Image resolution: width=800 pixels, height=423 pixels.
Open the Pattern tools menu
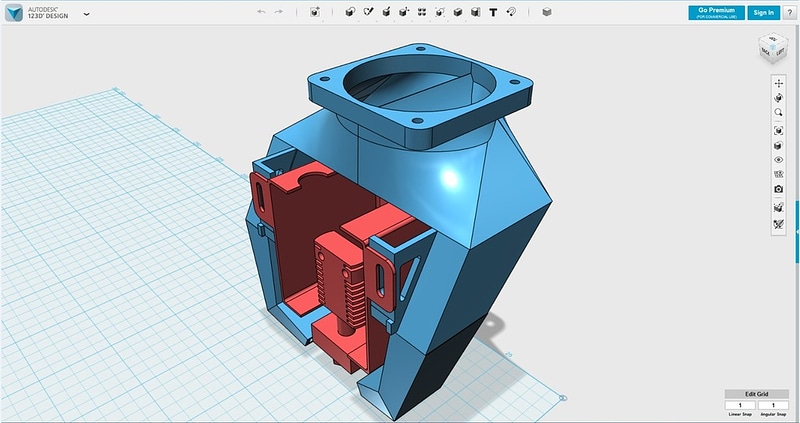coord(422,12)
